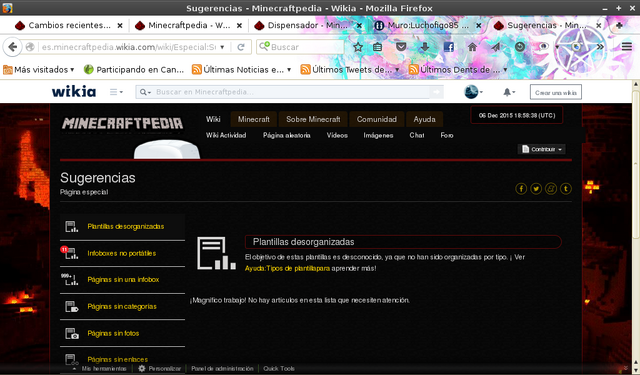640x375 pixels.
Task: Select Páginas sin fotos item
Action: coord(122,333)
